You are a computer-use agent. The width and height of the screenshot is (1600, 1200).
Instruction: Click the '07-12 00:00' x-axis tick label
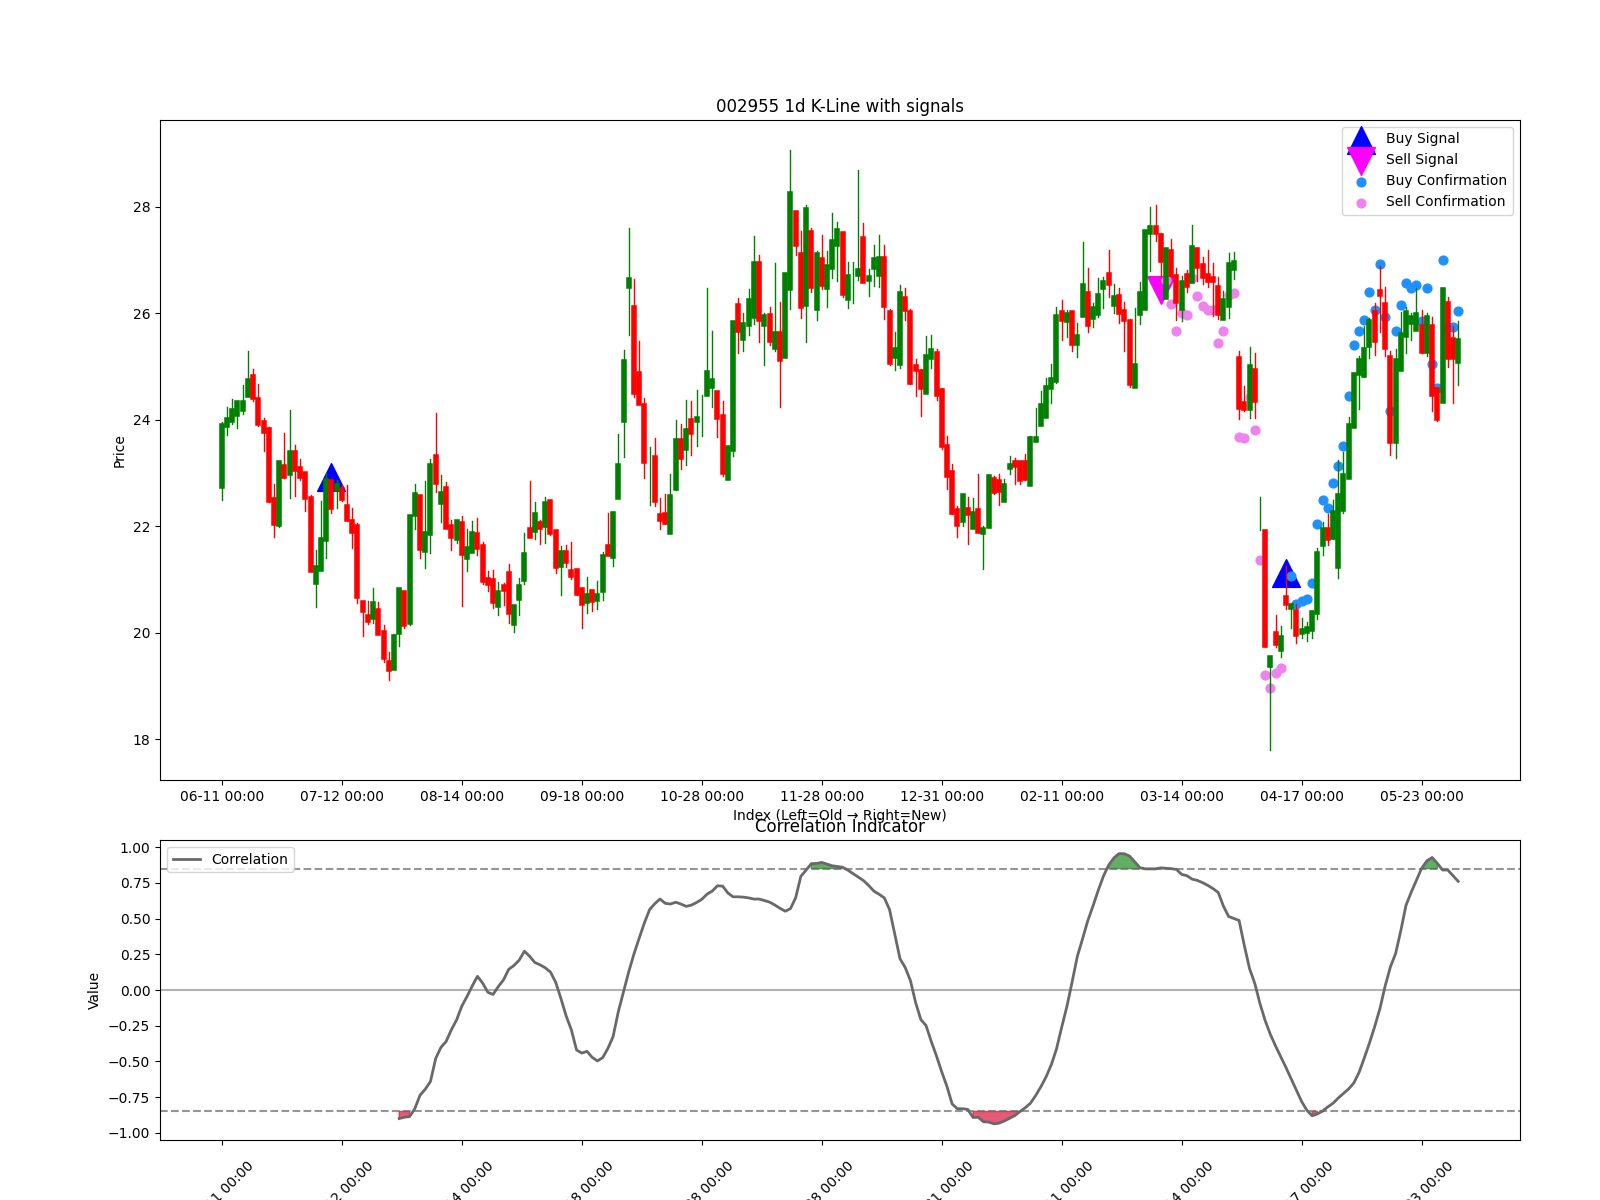[x=342, y=796]
